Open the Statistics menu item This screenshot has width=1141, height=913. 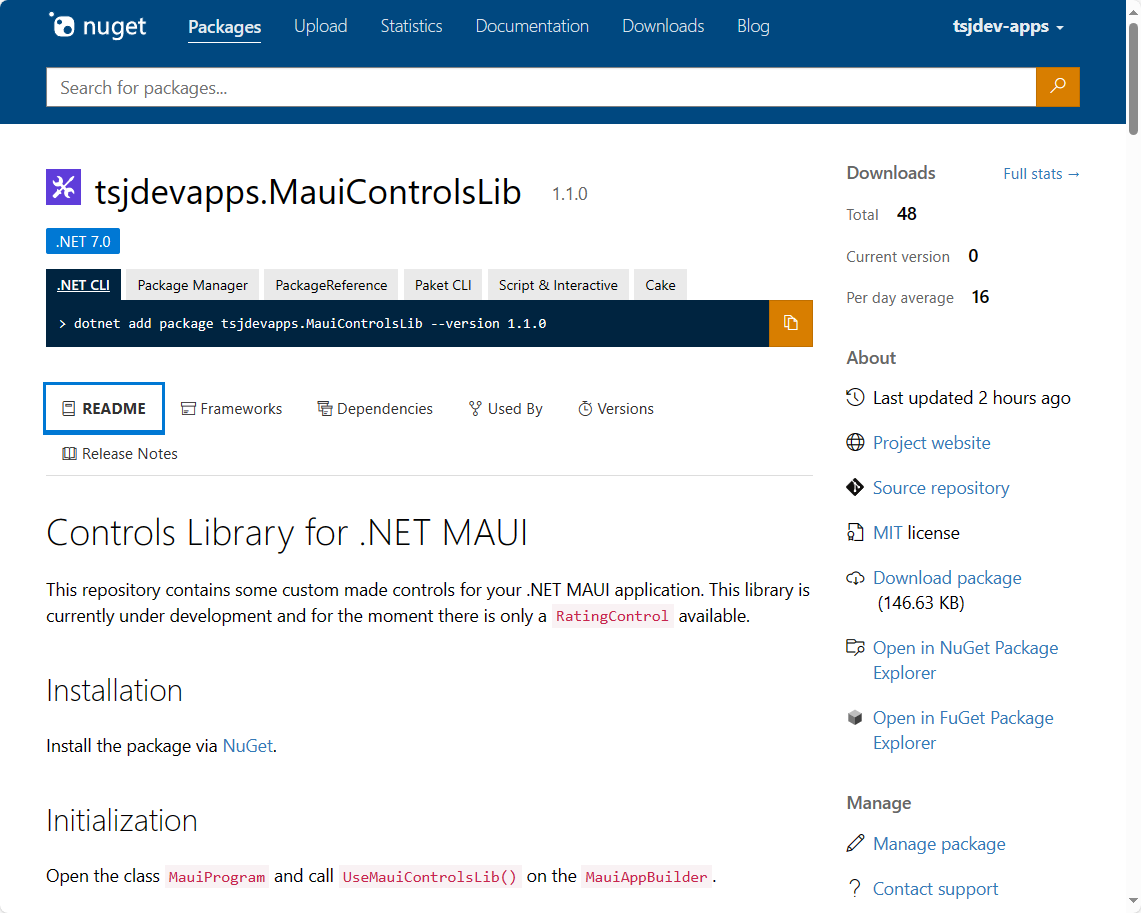tap(411, 27)
